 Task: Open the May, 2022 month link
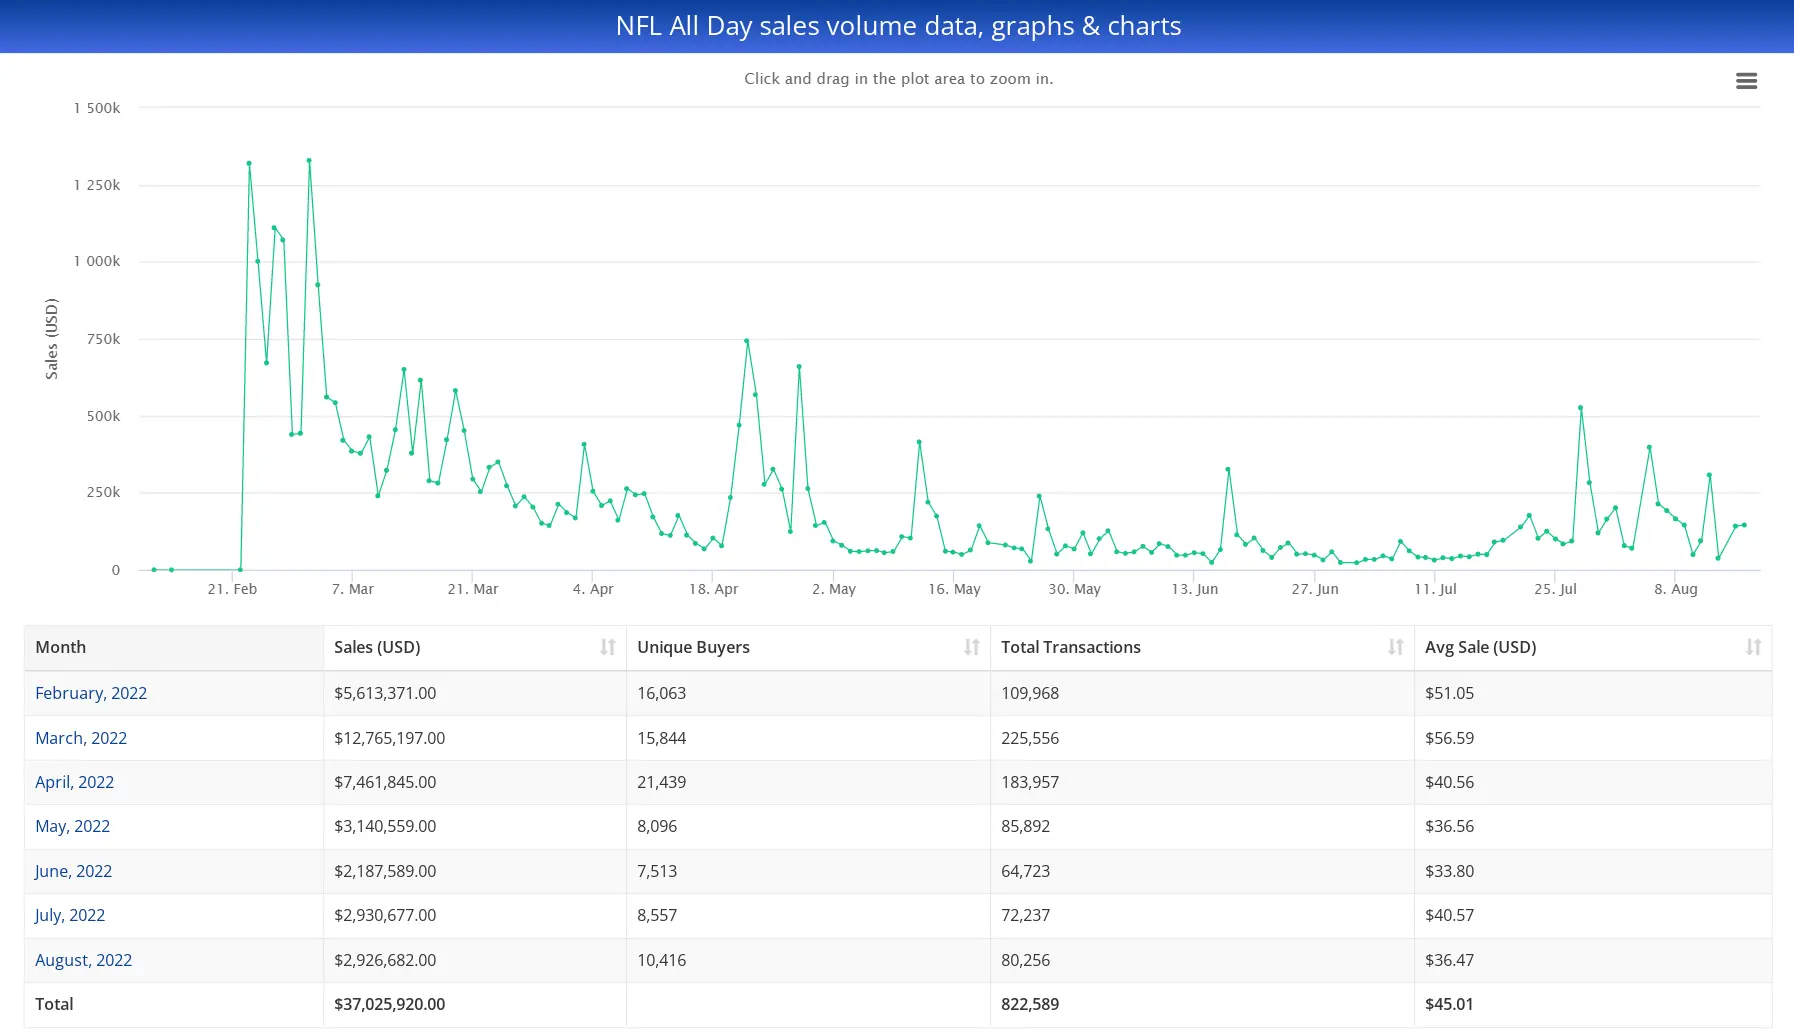(x=72, y=826)
